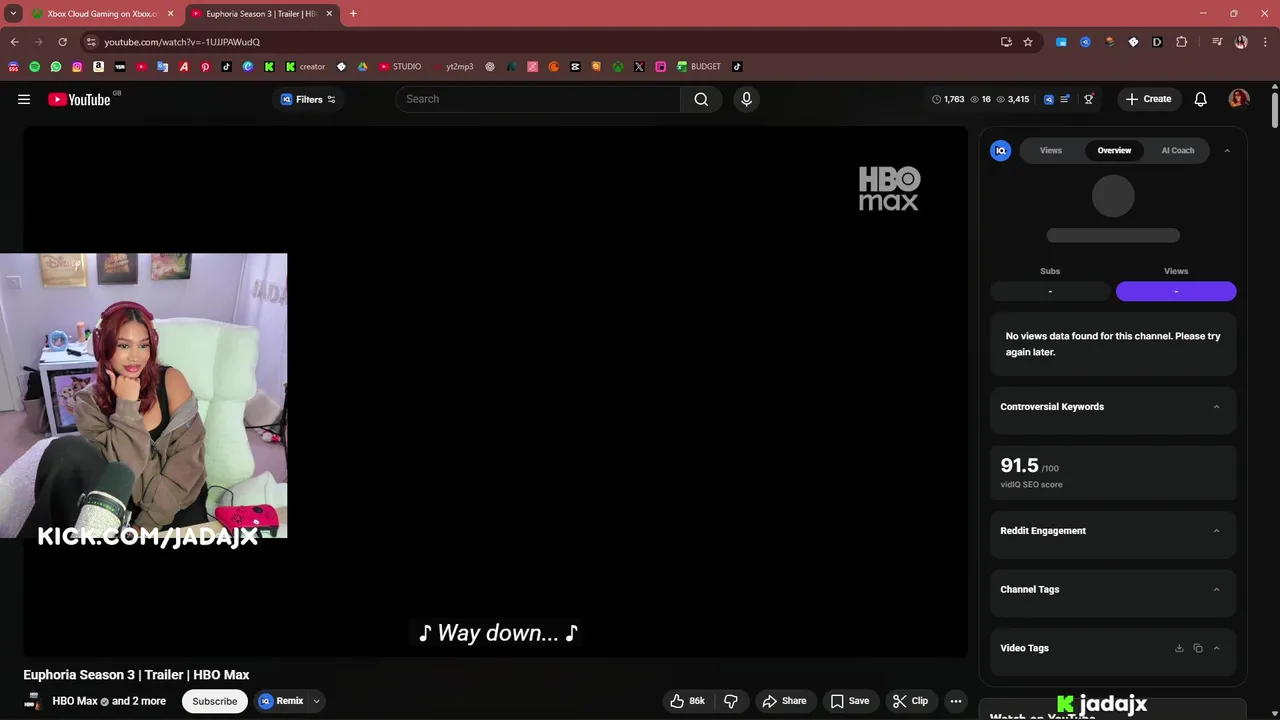
Task: Start voice search with the microphone
Action: [746, 99]
